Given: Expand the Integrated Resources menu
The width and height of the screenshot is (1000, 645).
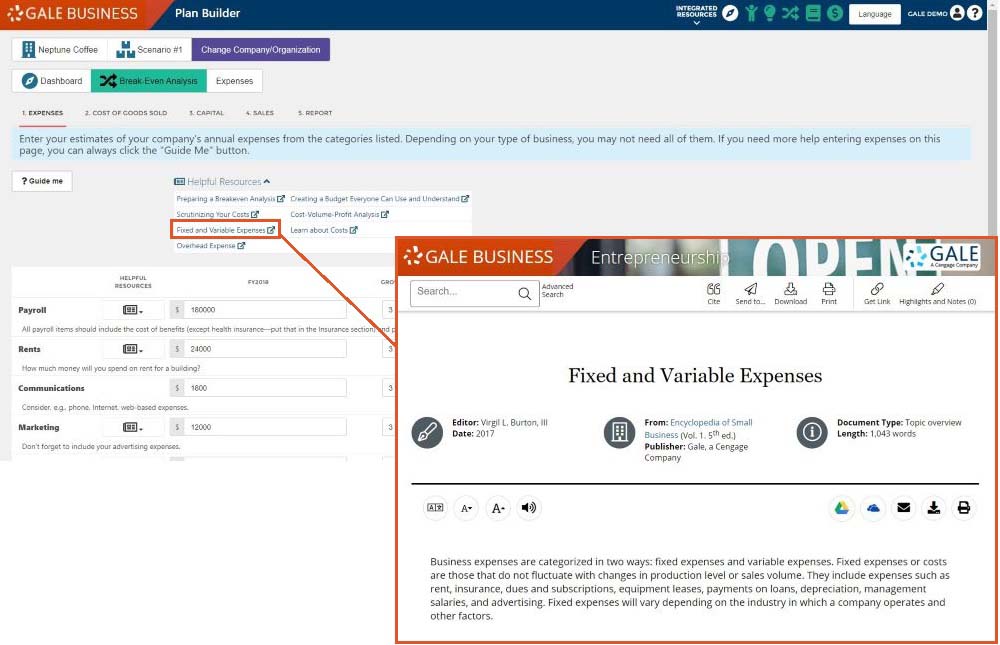Looking at the screenshot, I should tap(696, 15).
